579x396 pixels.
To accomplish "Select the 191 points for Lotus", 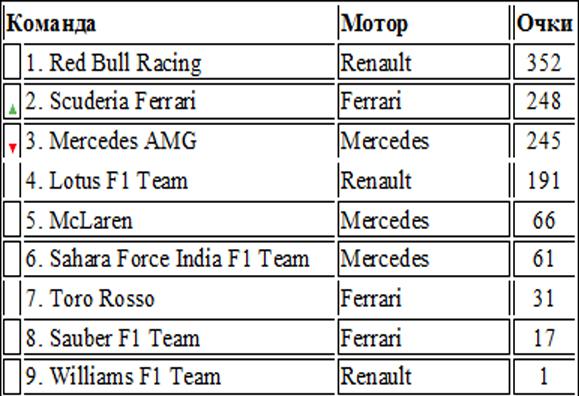I will [544, 181].
